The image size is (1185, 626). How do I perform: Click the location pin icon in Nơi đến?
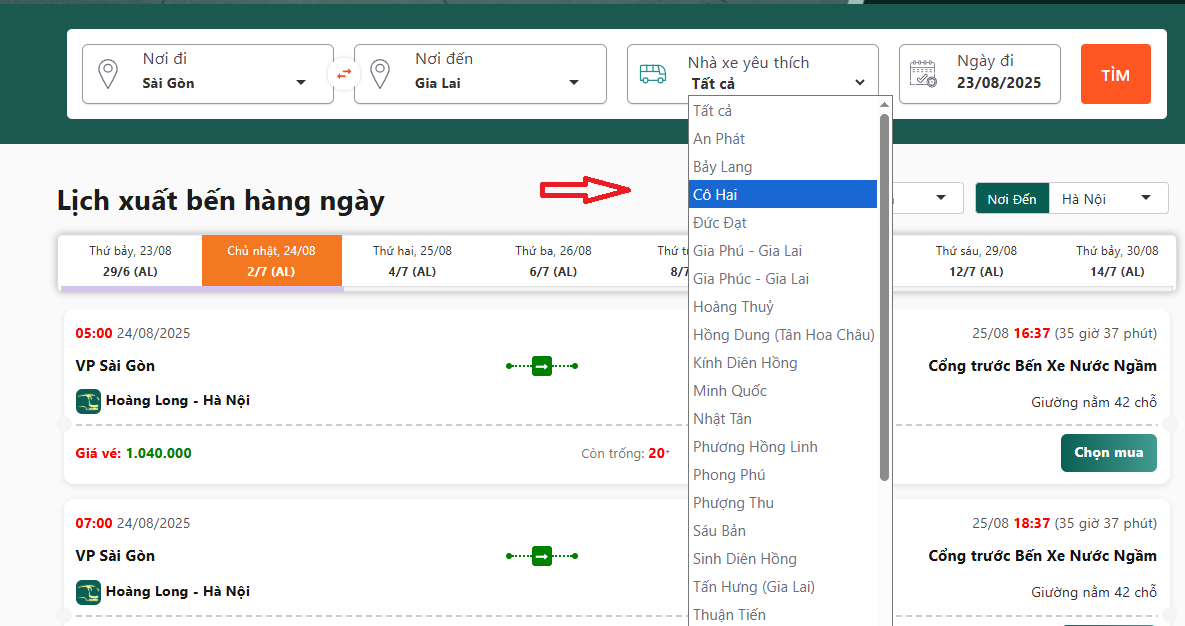pos(379,74)
